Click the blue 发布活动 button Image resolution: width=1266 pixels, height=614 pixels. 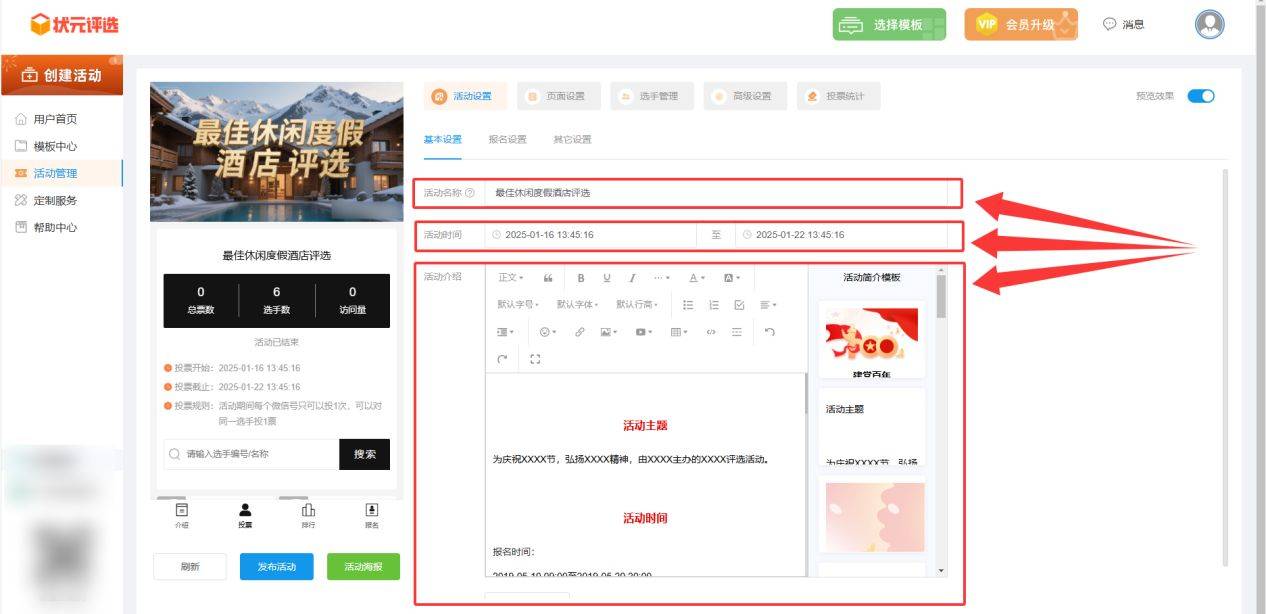(x=276, y=567)
